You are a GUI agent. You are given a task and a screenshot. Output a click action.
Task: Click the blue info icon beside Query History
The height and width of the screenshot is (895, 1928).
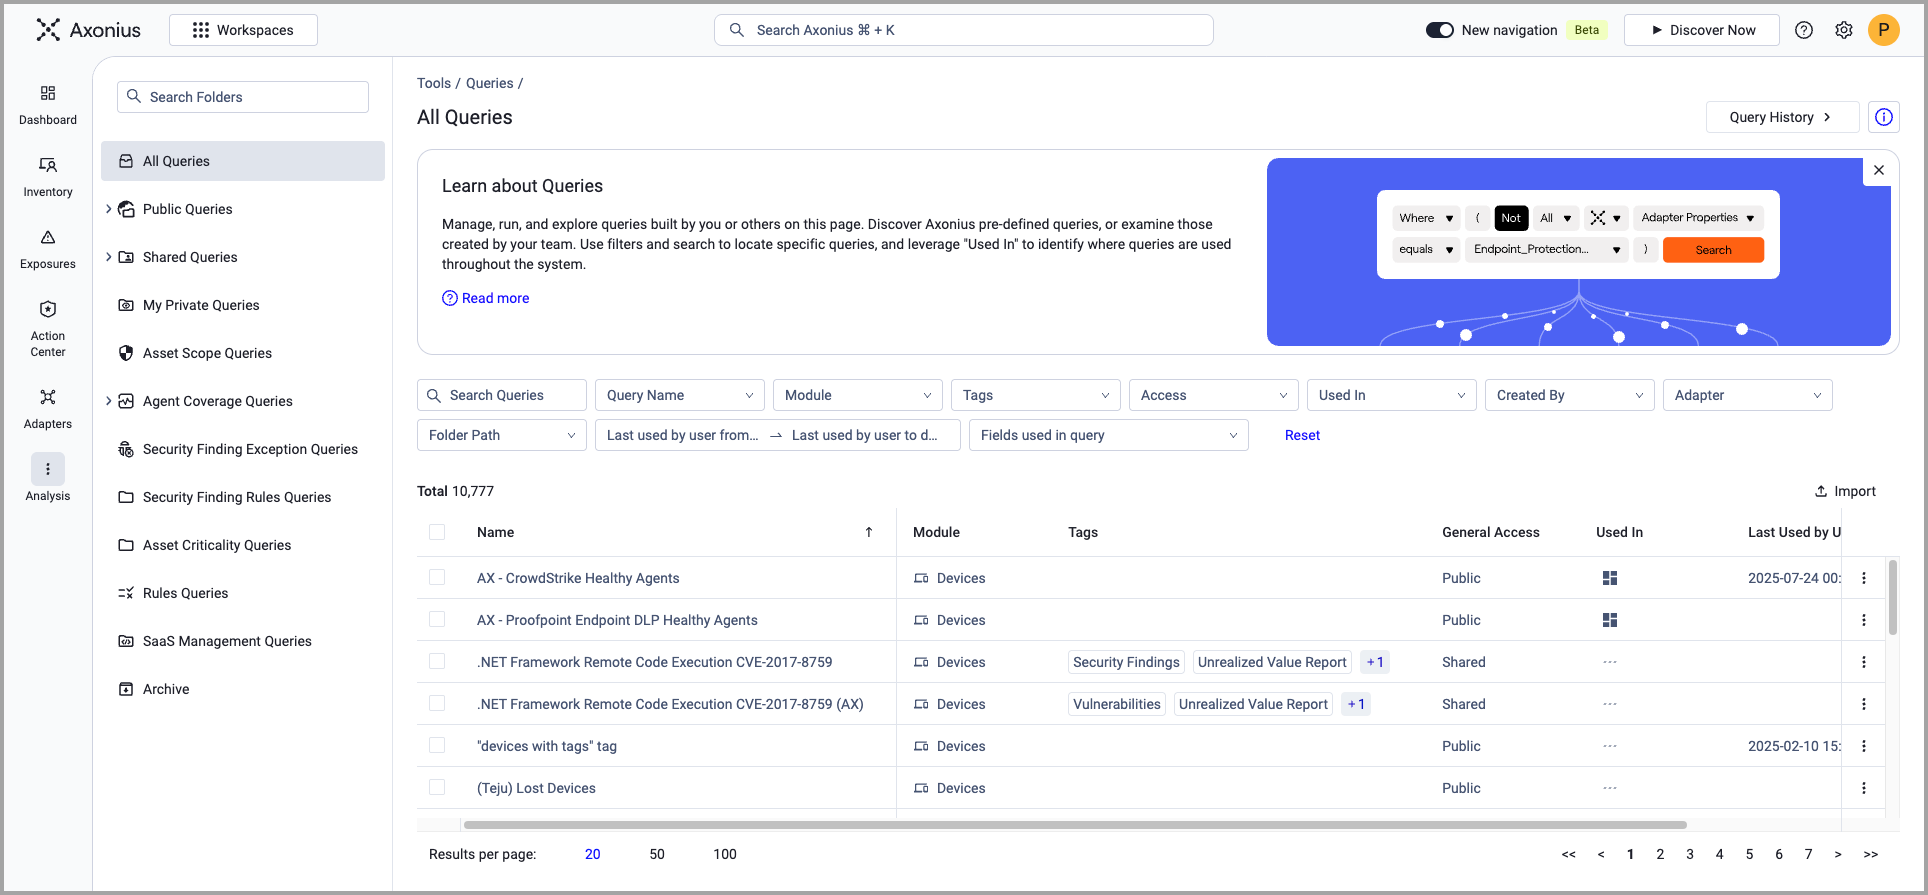[1884, 117]
